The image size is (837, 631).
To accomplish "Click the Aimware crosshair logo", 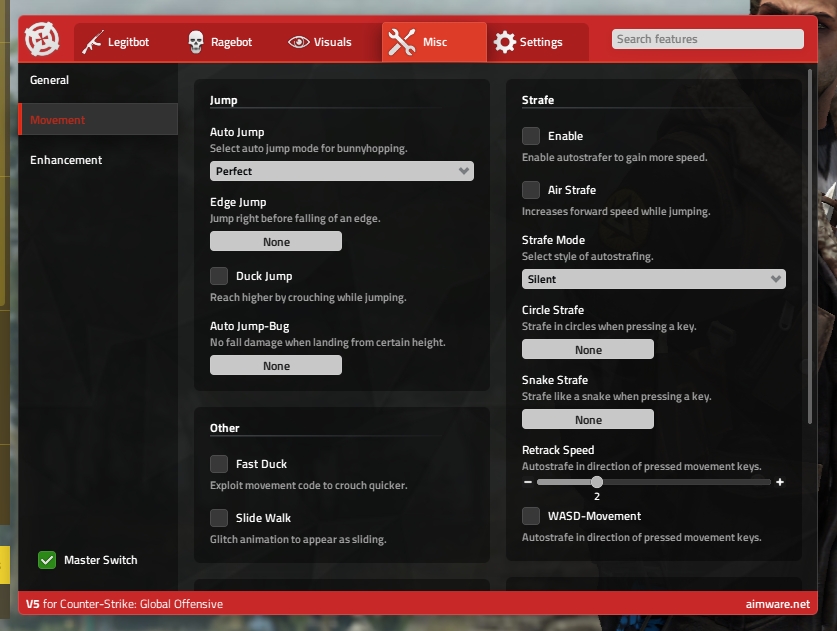I will pos(42,41).
